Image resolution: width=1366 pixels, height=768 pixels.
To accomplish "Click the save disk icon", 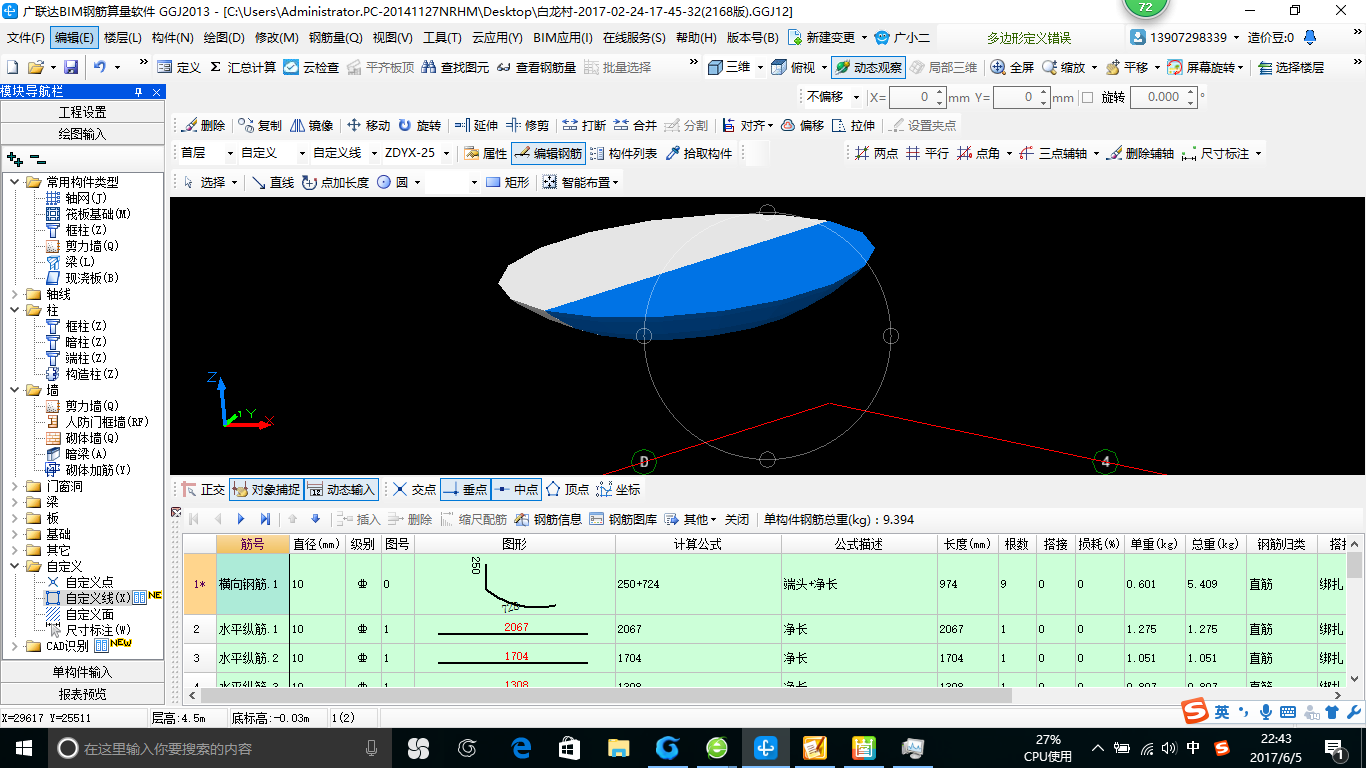I will click(71, 67).
